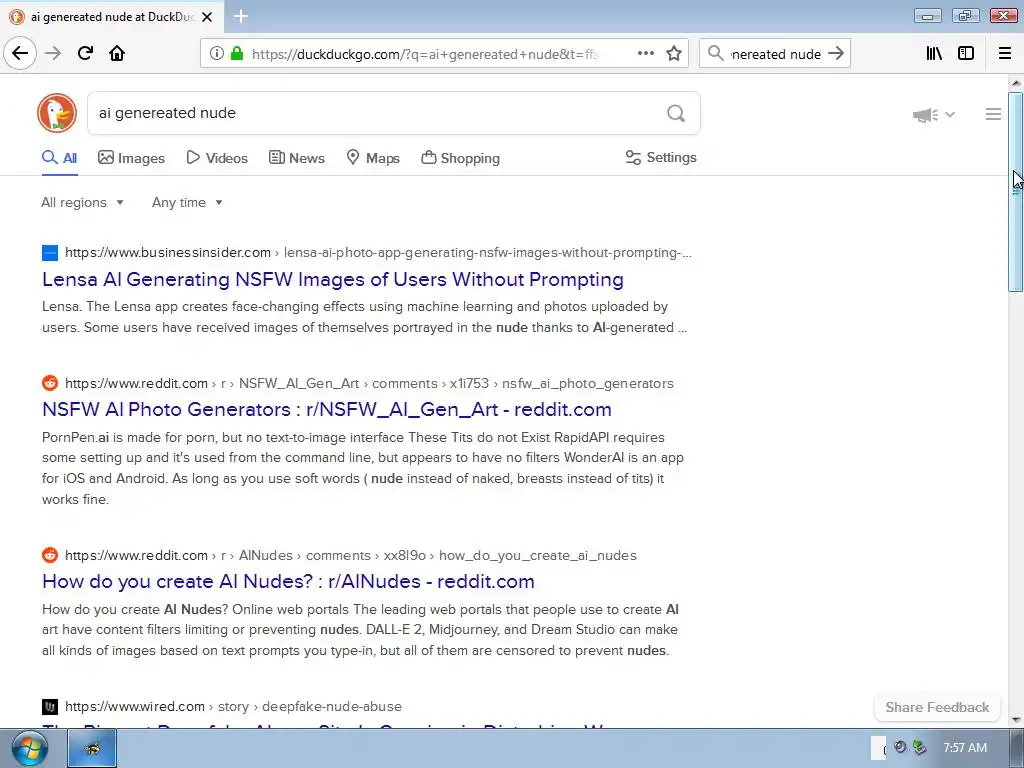The image size is (1024, 768).
Task: Click the scrollbar up arrow
Action: coord(1016,83)
